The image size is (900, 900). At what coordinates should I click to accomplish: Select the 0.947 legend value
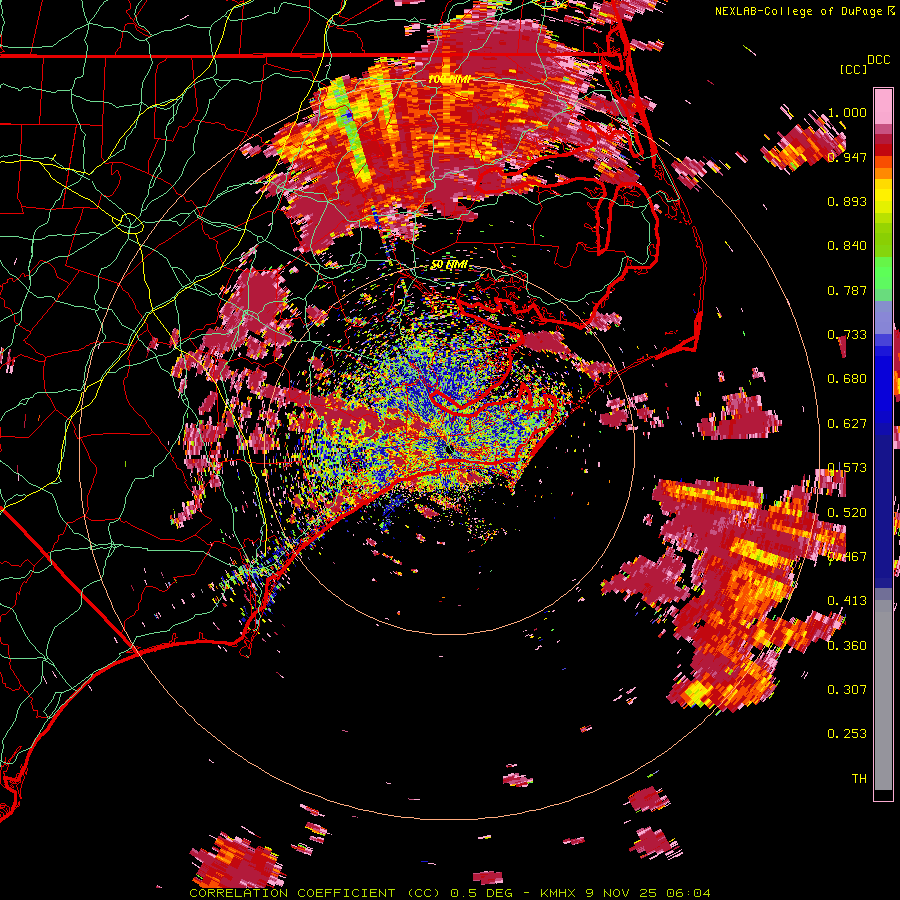point(847,157)
